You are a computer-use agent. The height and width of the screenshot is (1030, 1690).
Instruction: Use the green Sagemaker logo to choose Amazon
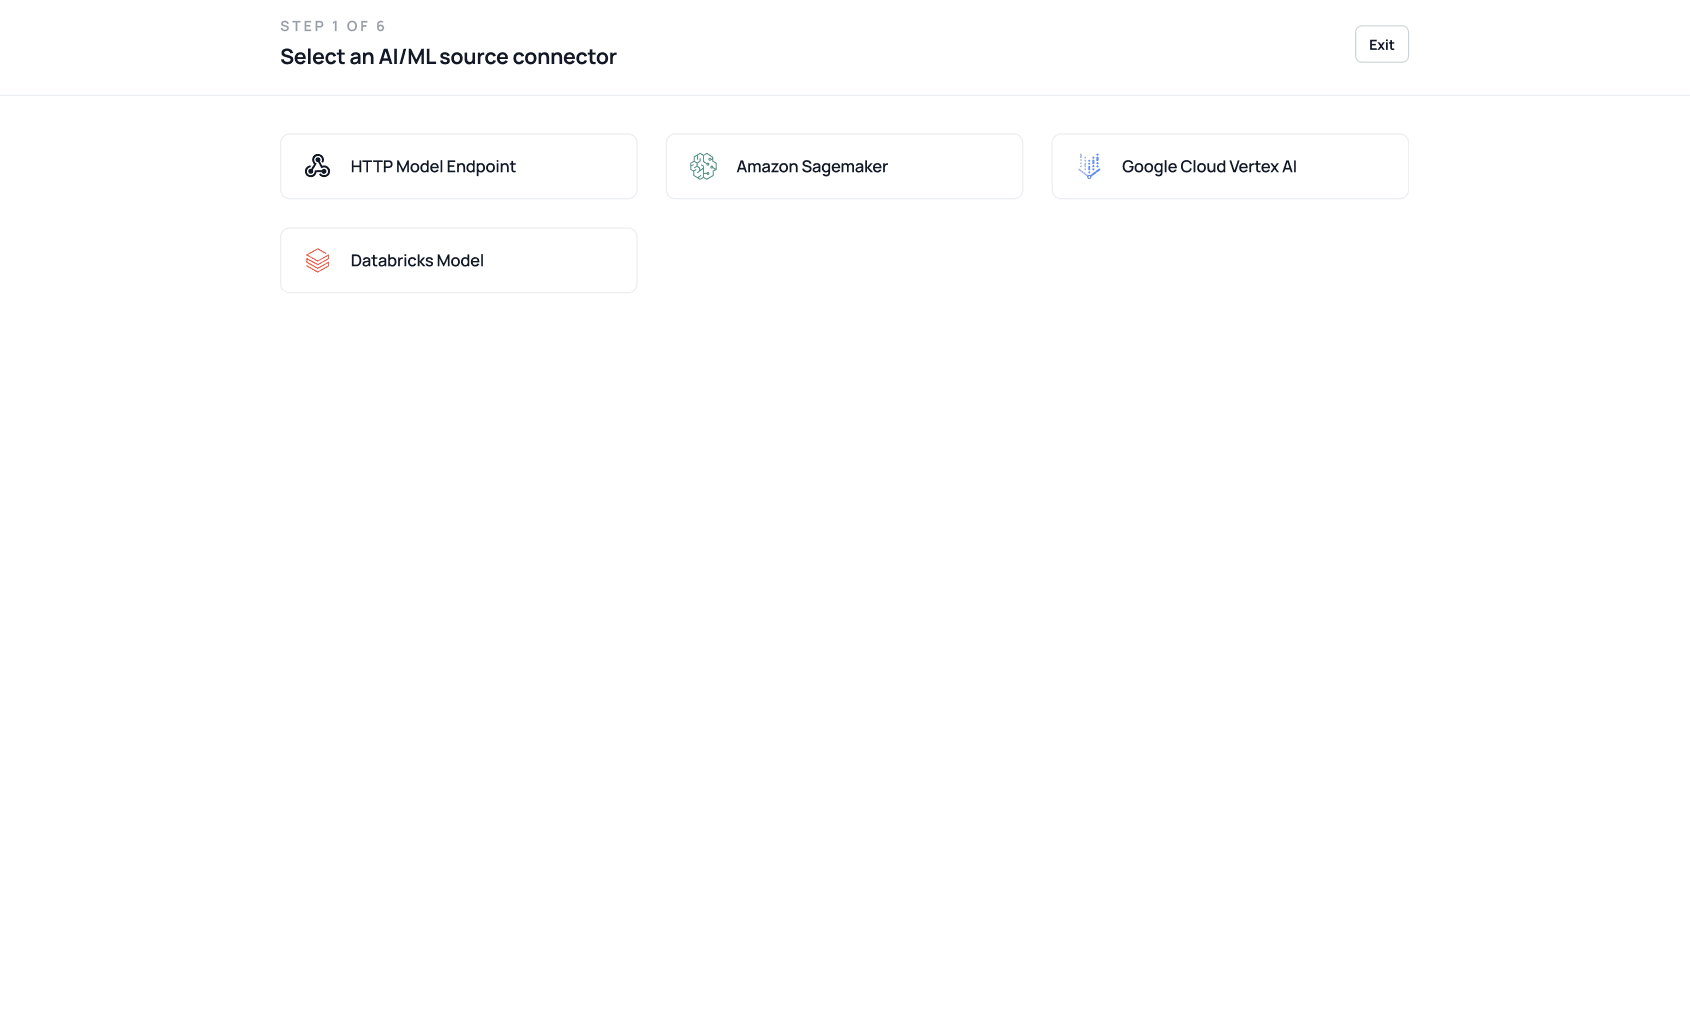[703, 166]
